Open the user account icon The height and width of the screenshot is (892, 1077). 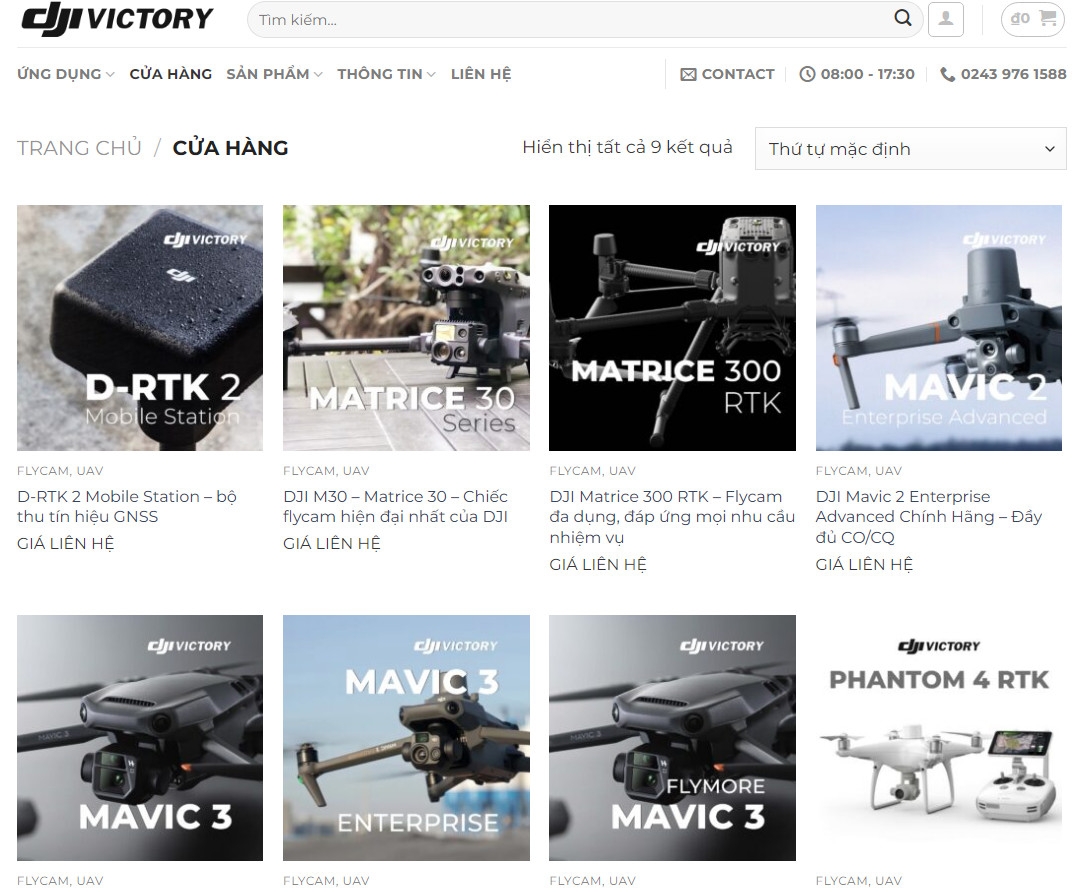pos(946,19)
